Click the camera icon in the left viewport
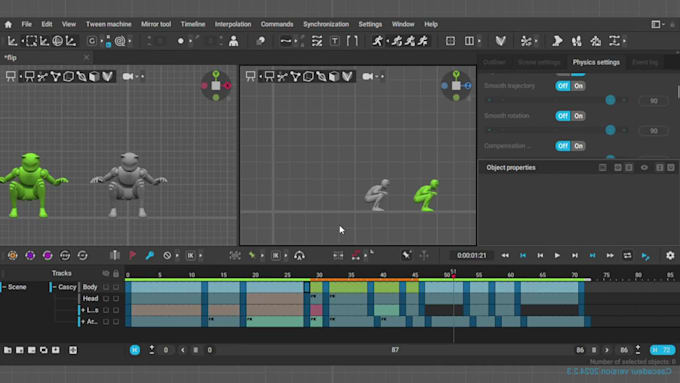This screenshot has height=383, width=680. click(128, 76)
